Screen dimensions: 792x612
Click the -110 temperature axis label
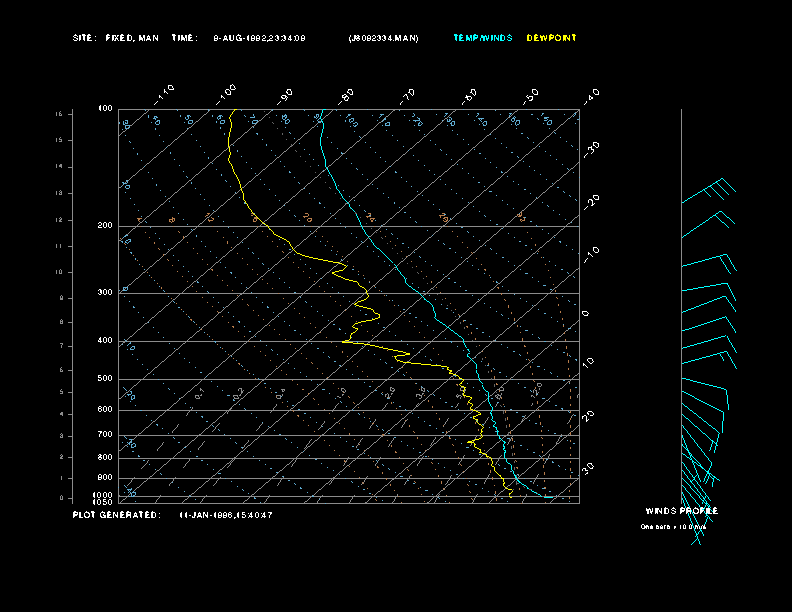166,93
